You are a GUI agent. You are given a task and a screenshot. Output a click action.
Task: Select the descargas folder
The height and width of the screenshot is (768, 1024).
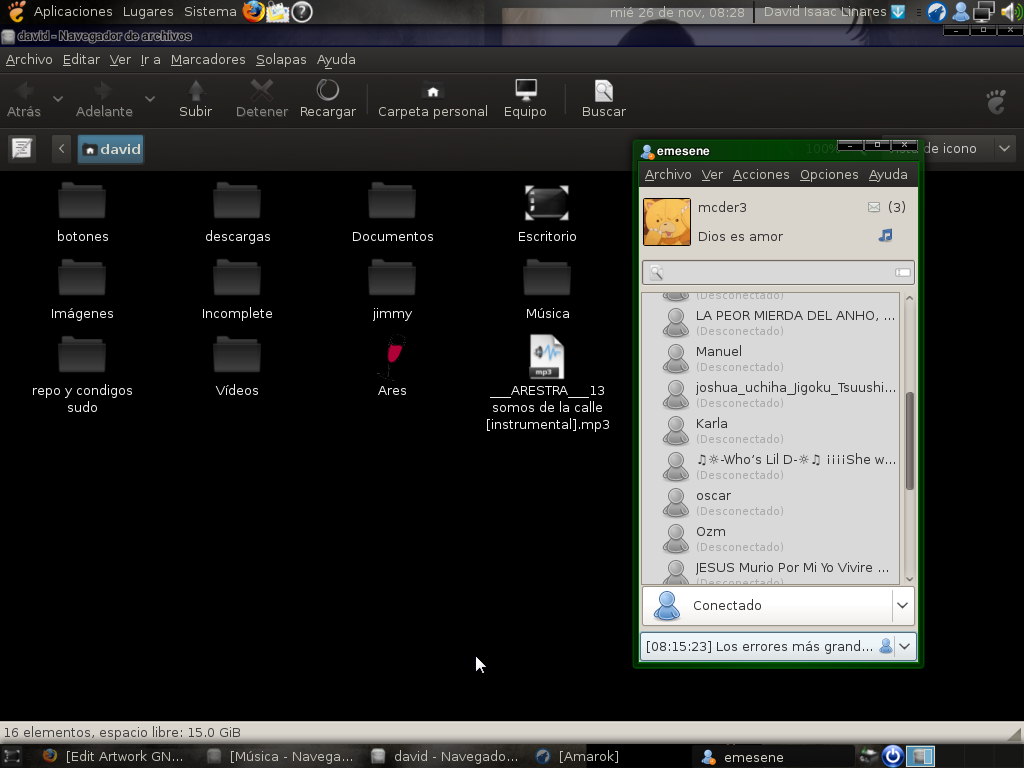coord(238,214)
